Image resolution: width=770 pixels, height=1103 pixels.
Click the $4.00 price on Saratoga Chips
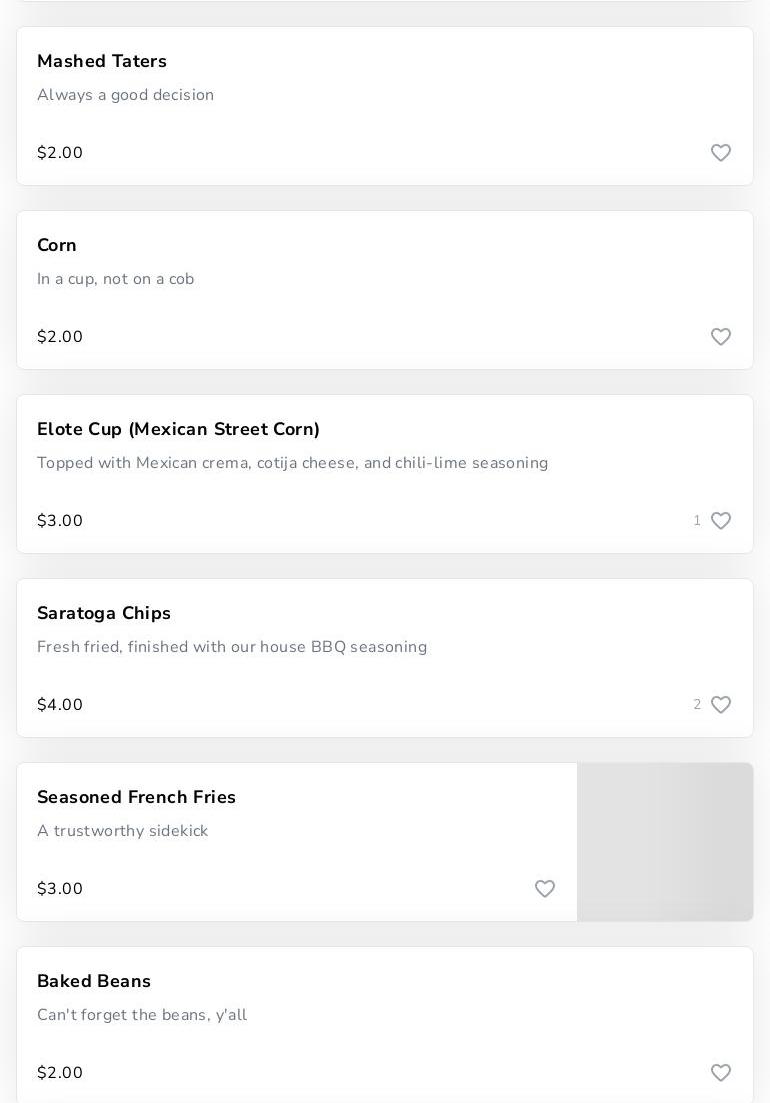60,705
